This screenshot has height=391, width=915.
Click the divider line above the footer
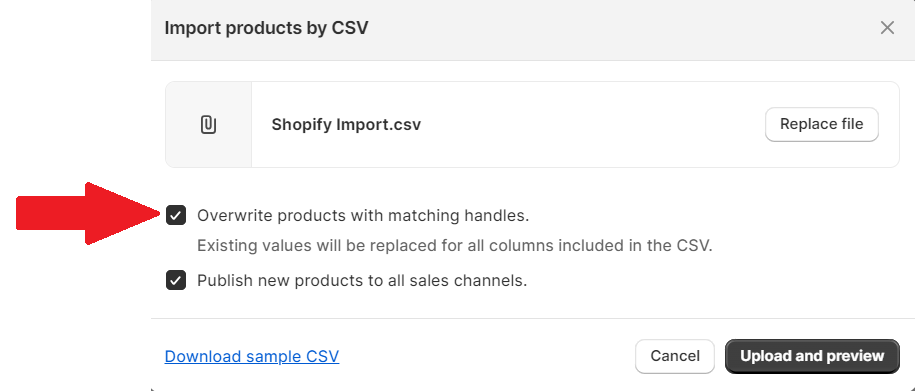[x=533, y=319]
